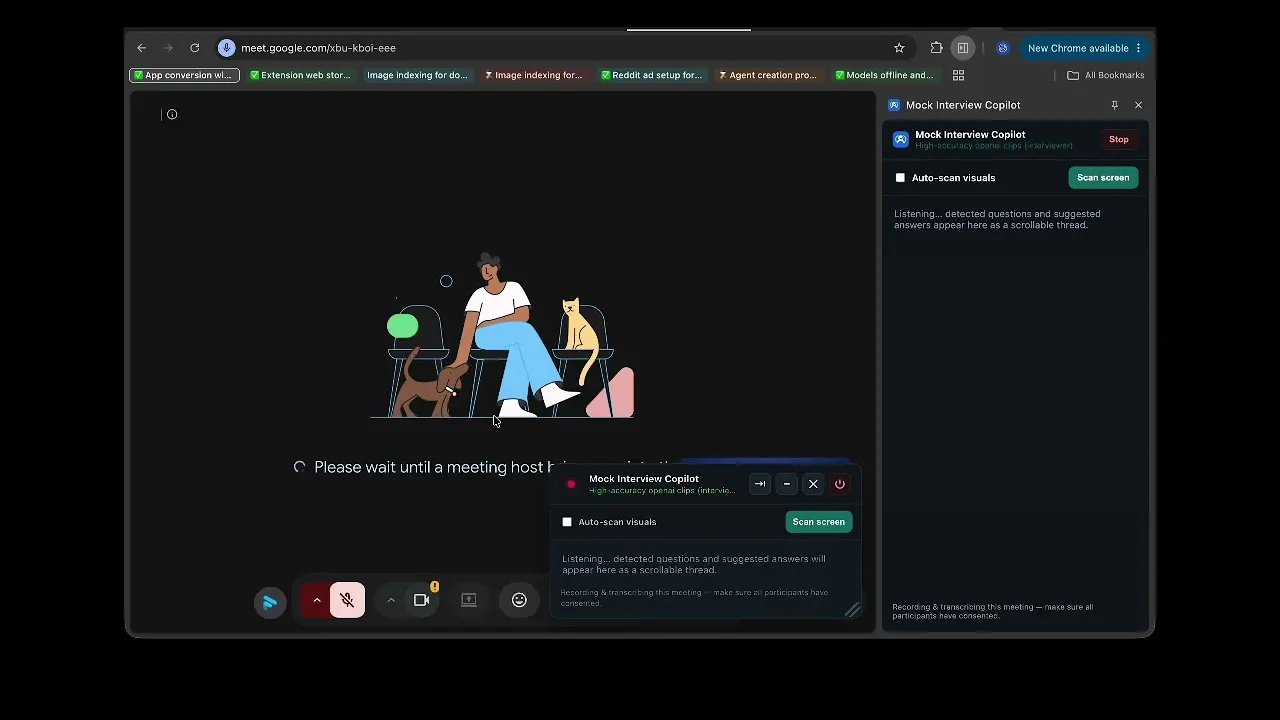The width and height of the screenshot is (1280, 720).
Task: Pin the Mock Interview Copilot side panel
Action: coord(1114,105)
